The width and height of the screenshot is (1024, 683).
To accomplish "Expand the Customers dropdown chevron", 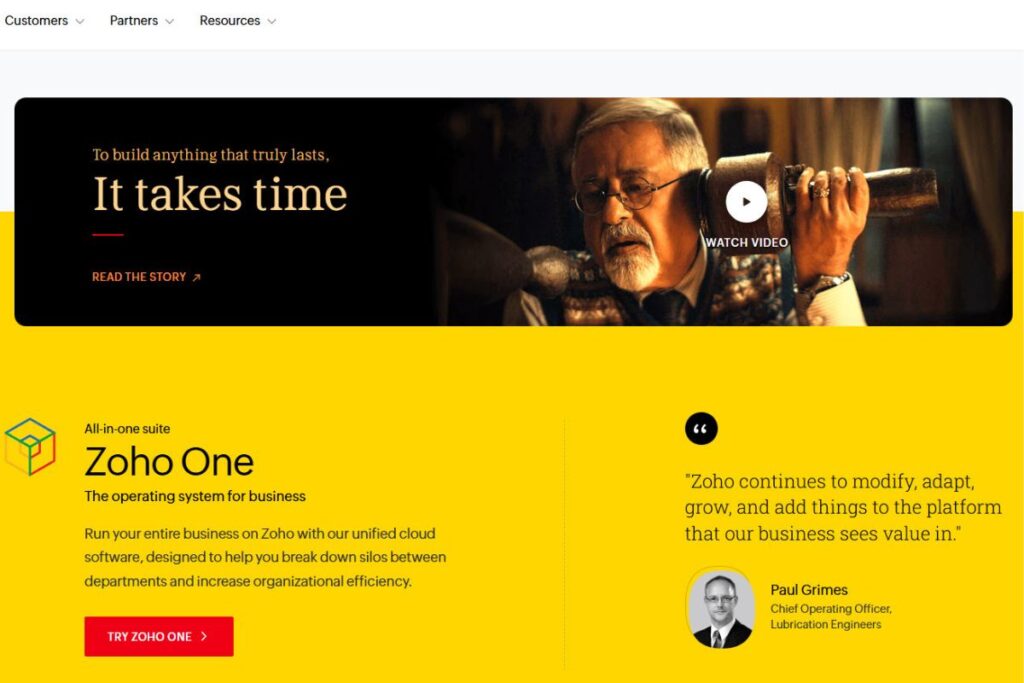I will coord(80,22).
